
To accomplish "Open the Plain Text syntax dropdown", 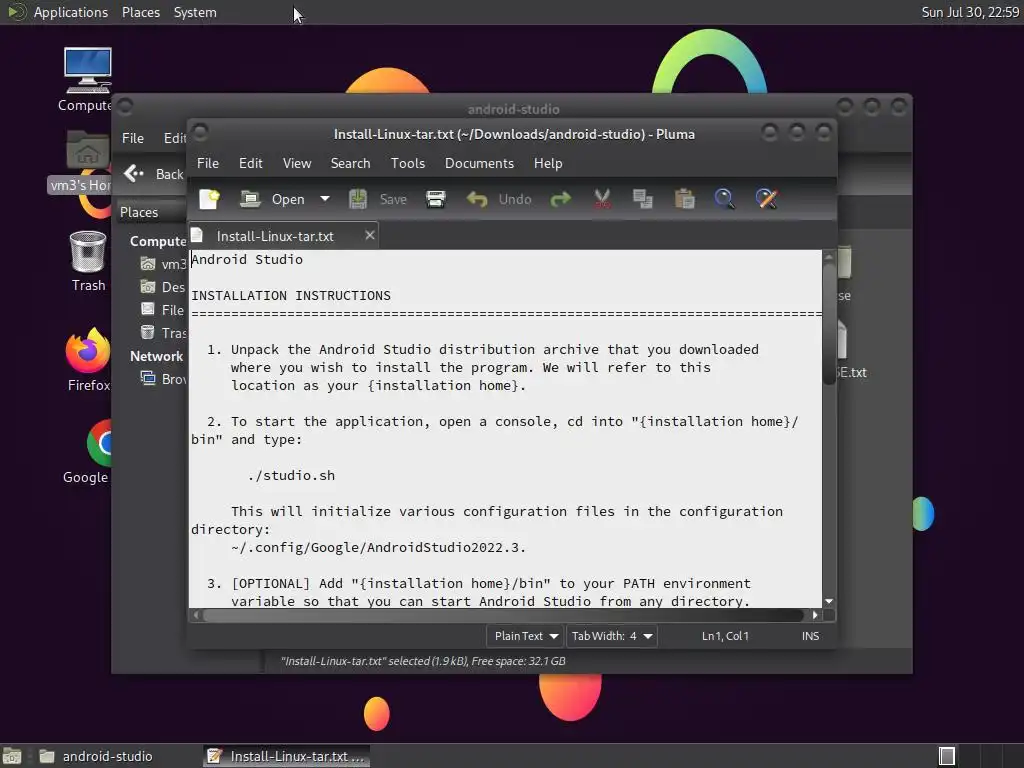I will point(525,636).
